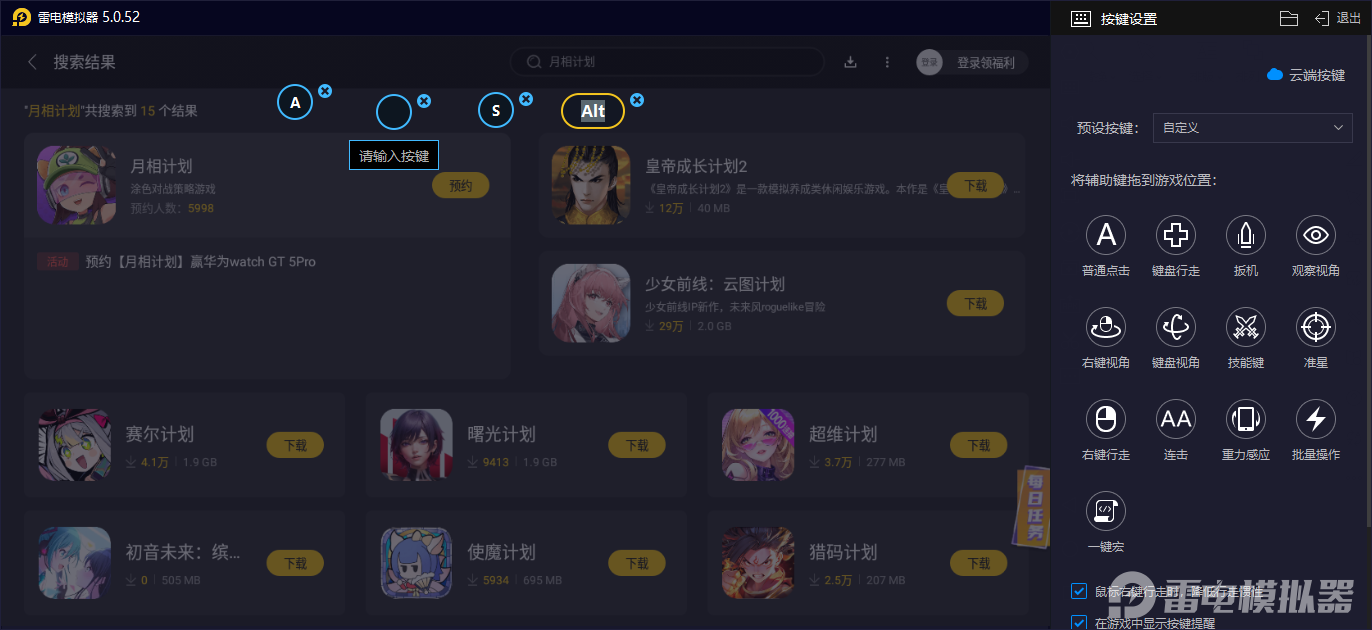1372x630 pixels.
Task: Select the 键盘行走 D-pad icon
Action: (x=1176, y=235)
